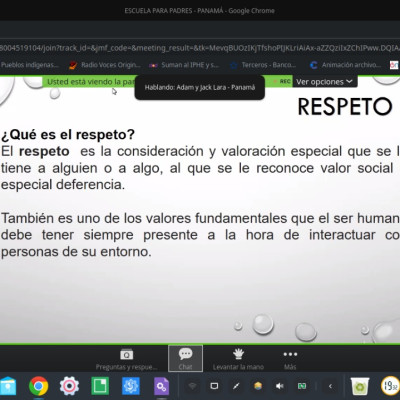Expand hidden system tray icons arrow

pyautogui.click(x=330, y=386)
